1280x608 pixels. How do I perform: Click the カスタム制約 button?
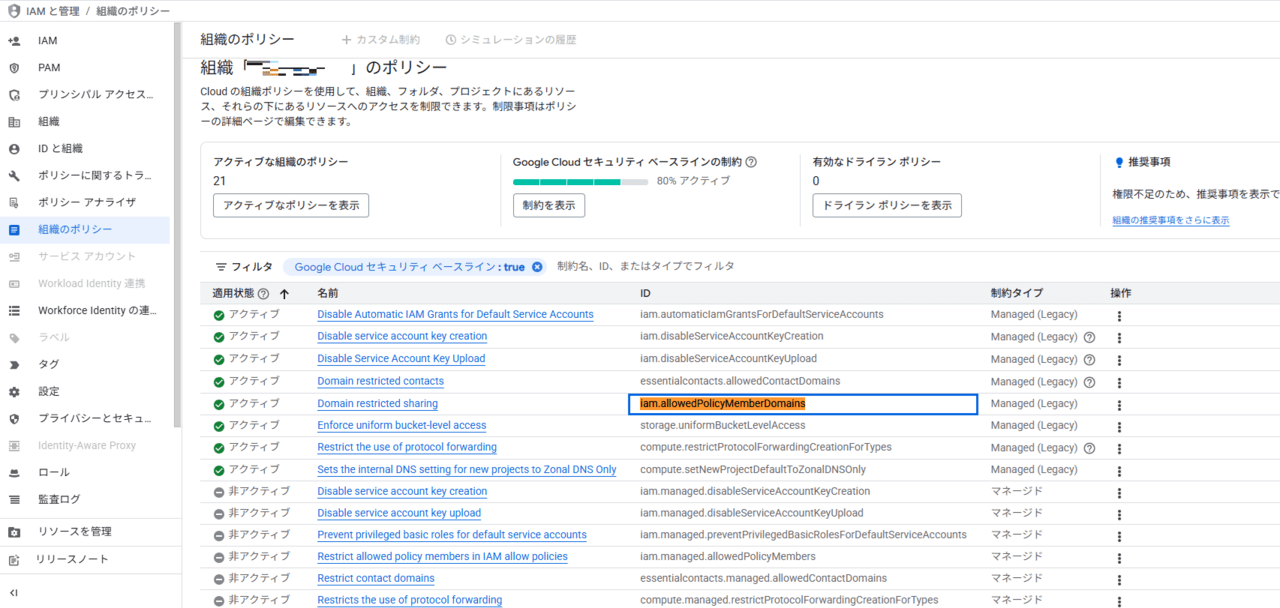coord(380,40)
